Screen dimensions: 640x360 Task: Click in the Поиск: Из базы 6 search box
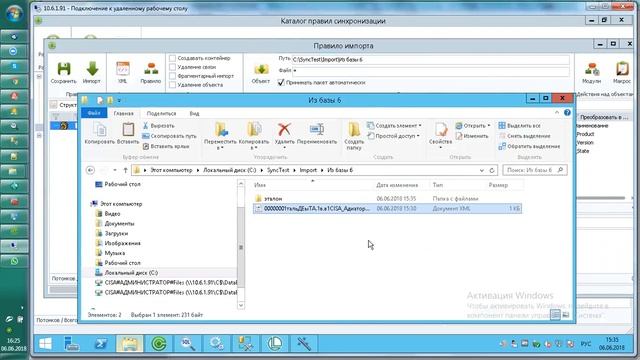(x=535, y=170)
